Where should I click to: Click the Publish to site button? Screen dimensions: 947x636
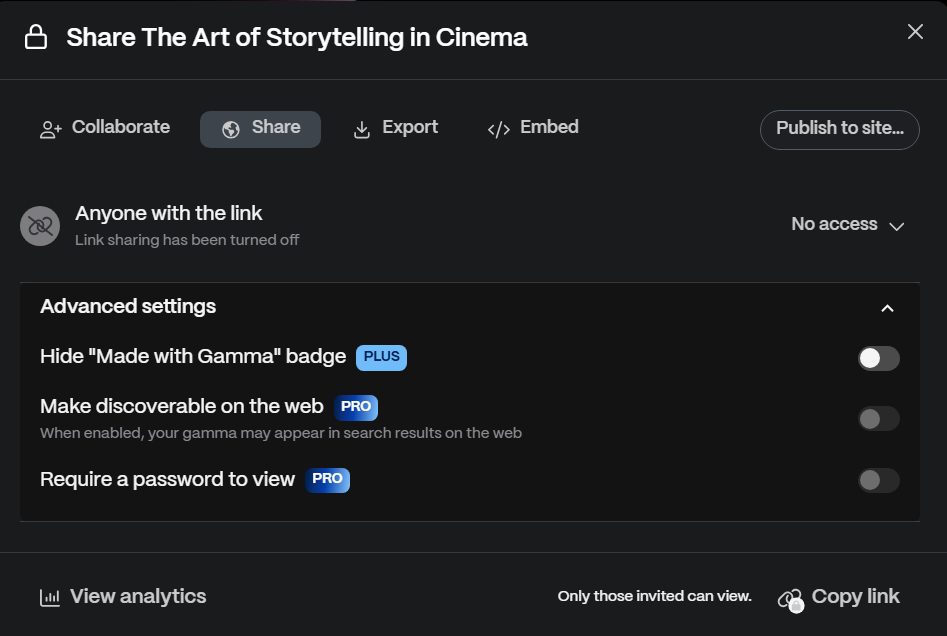(x=839, y=129)
